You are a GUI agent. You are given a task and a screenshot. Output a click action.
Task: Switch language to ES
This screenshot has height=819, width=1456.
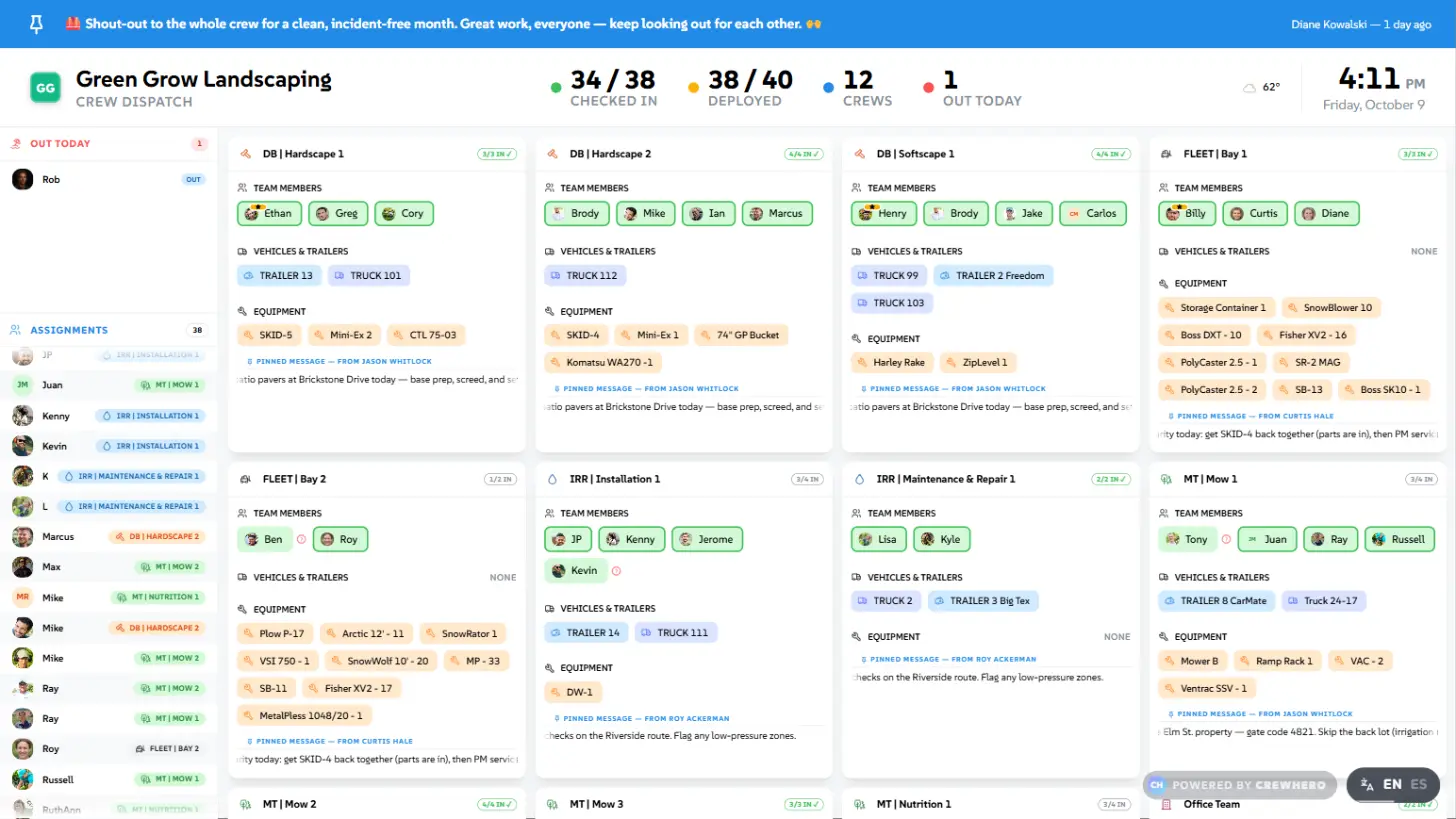click(x=1418, y=785)
